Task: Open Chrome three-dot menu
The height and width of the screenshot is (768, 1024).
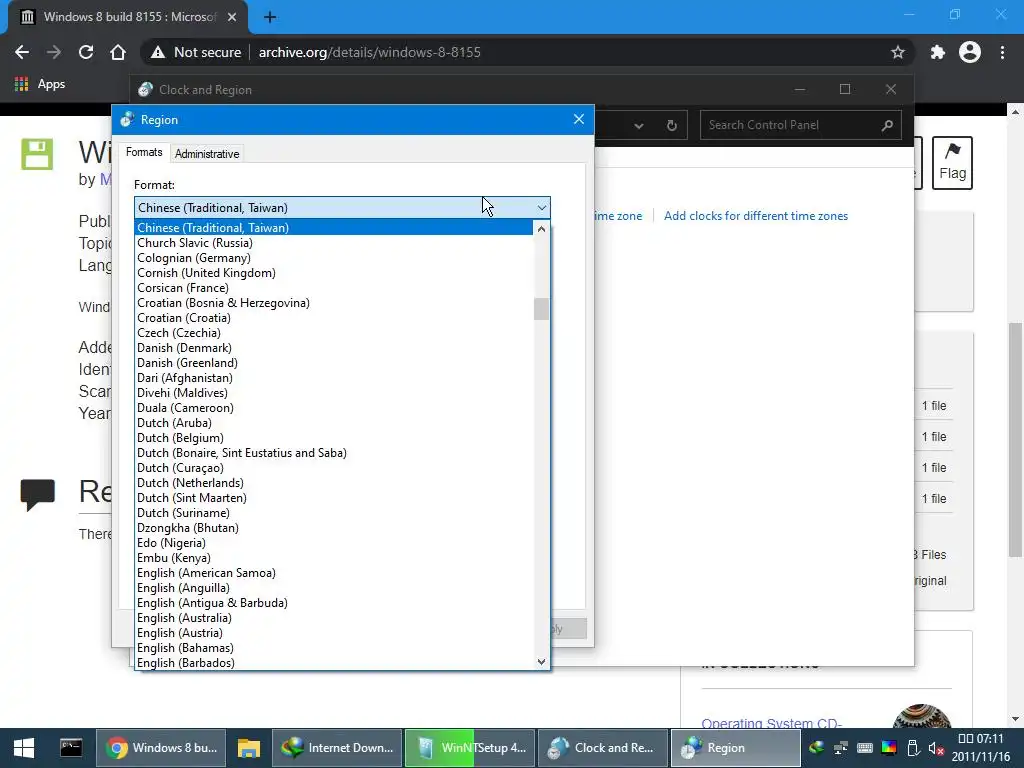Action: (1002, 52)
